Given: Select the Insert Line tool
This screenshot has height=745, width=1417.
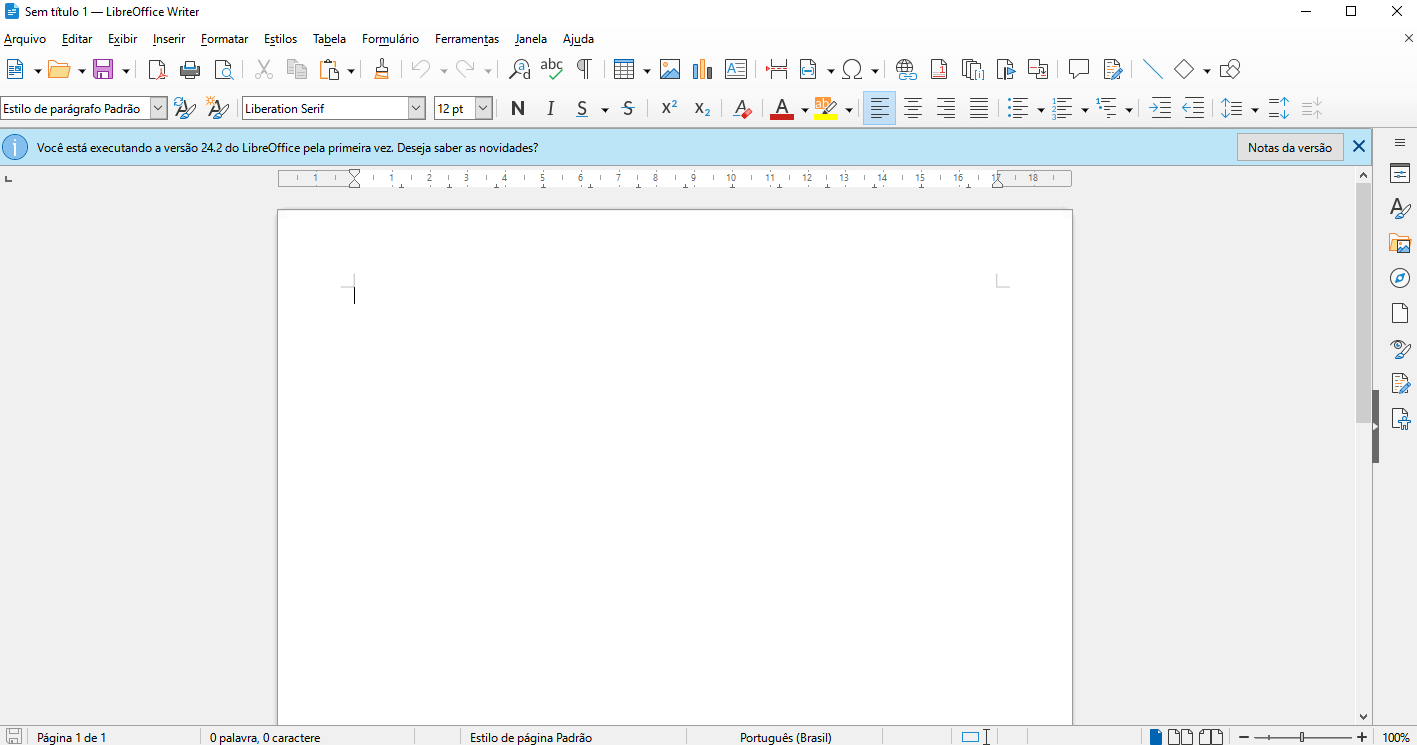Looking at the screenshot, I should point(1153,70).
